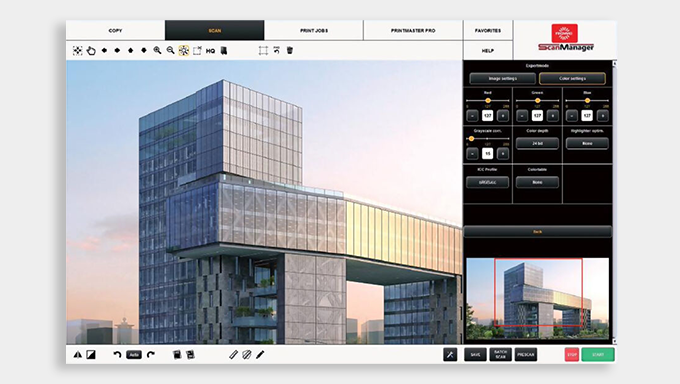Click the diamond icon just before zoom-in magnifier
This screenshot has height=384, width=680.
tap(144, 50)
